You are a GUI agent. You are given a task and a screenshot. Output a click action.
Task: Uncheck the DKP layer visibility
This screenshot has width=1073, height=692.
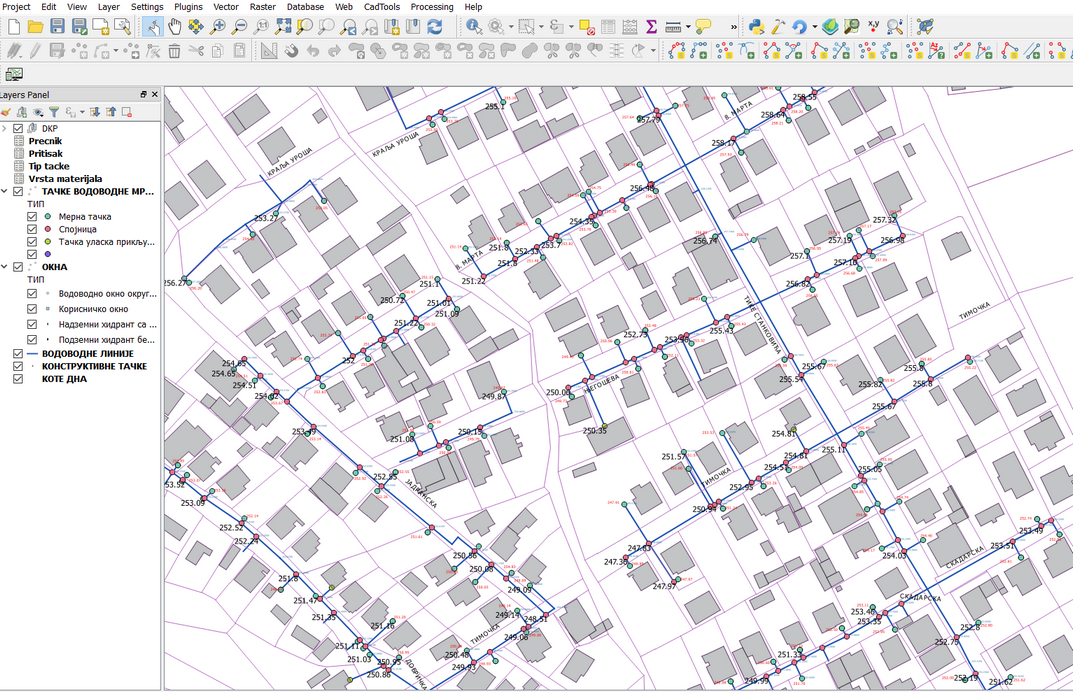tap(19, 129)
